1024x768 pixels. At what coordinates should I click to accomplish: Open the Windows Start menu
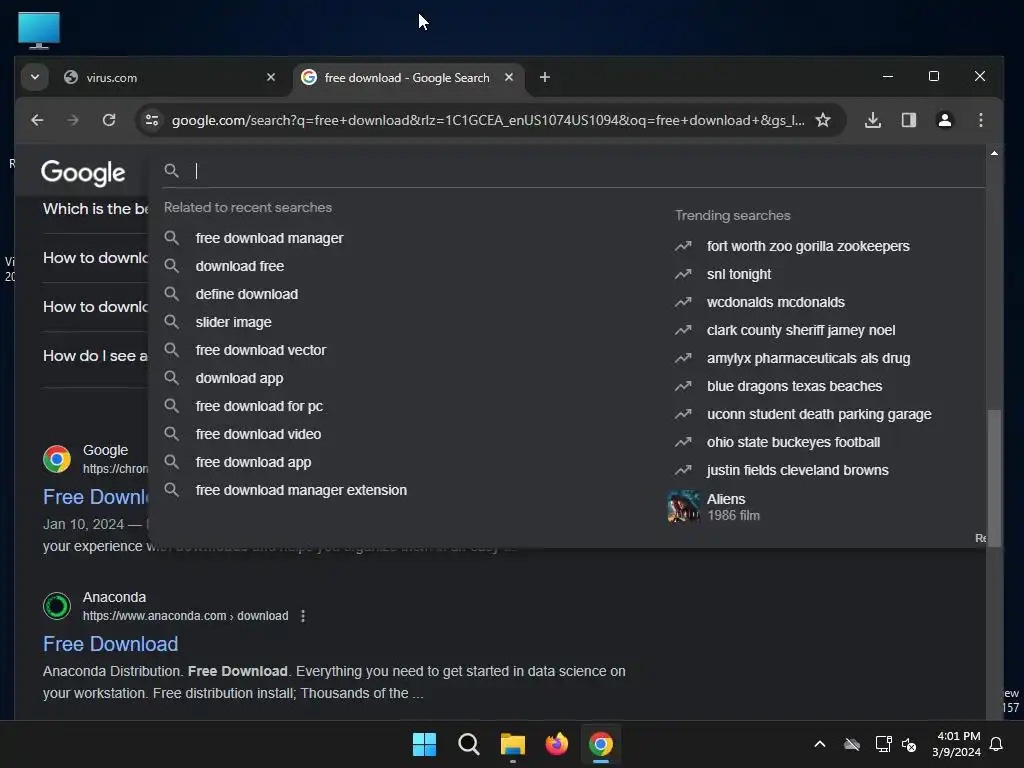(424, 744)
